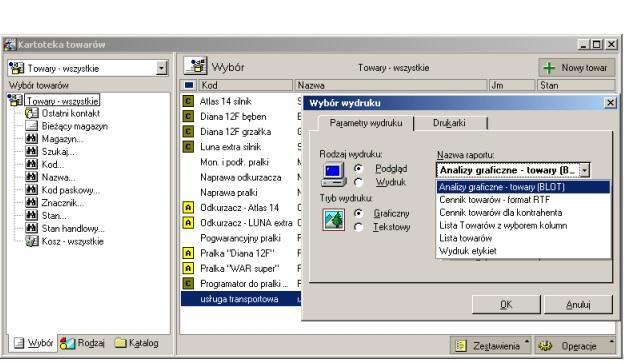Image resolution: width=626 pixels, height=364 pixels.
Task: Click the A marker of Pralka "Diana 12F"
Action: click(188, 253)
